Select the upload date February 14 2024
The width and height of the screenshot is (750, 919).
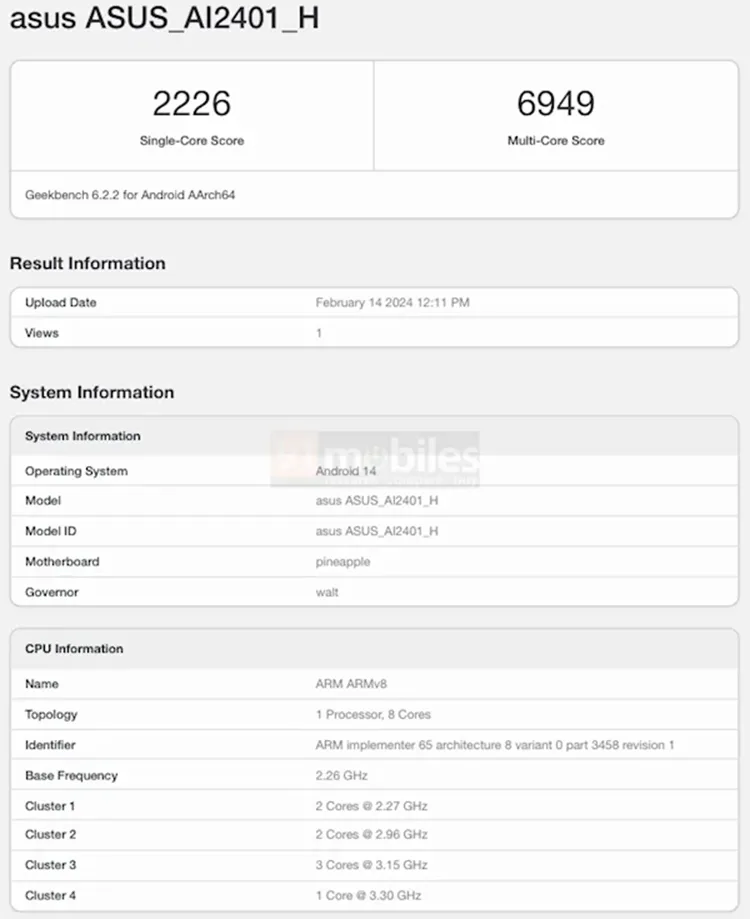(x=392, y=302)
